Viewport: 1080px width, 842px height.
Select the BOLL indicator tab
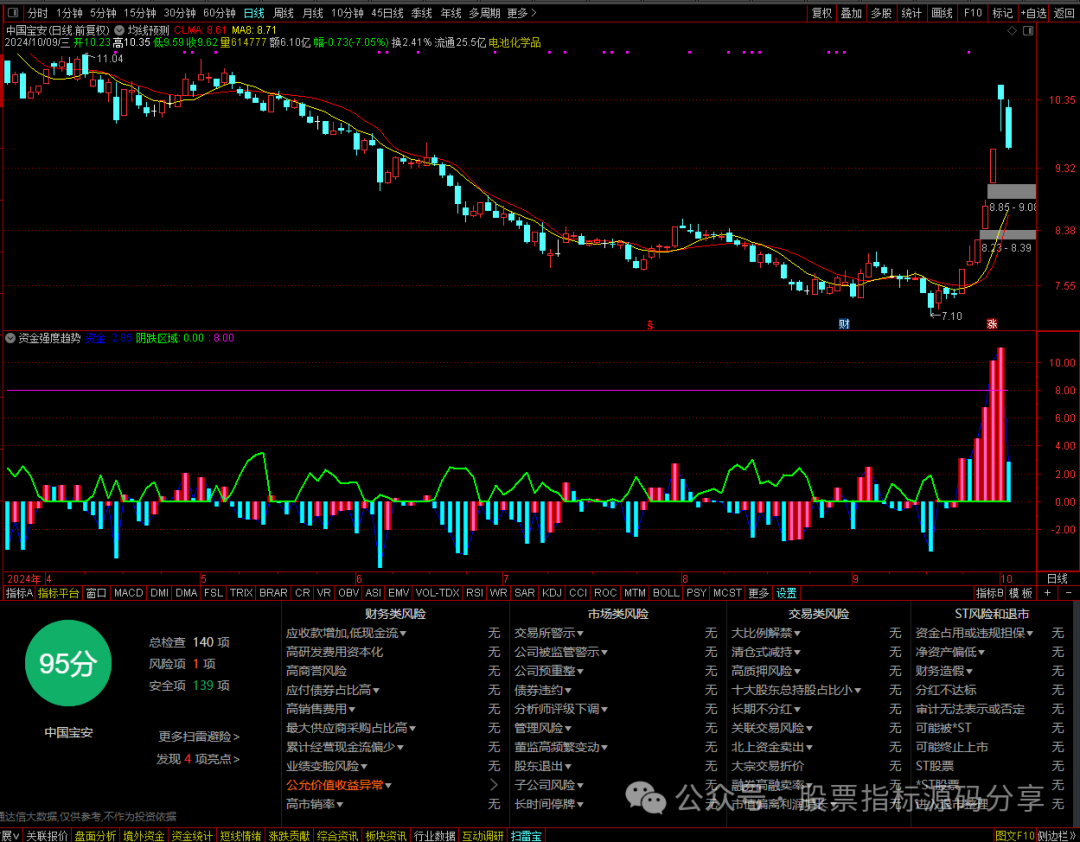pos(665,593)
